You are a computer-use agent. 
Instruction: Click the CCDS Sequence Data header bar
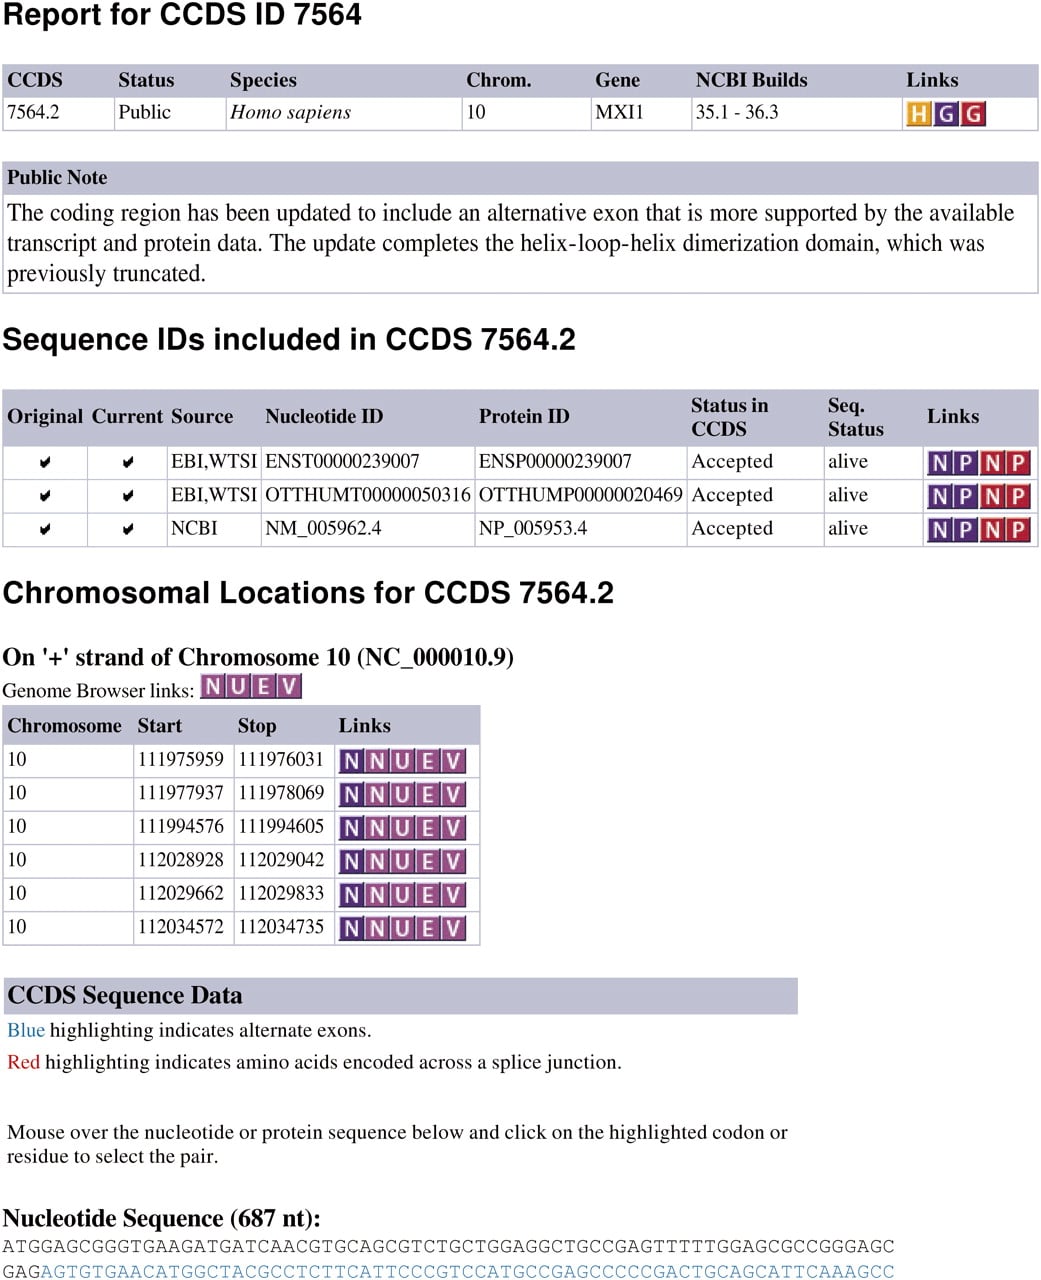tap(400, 996)
